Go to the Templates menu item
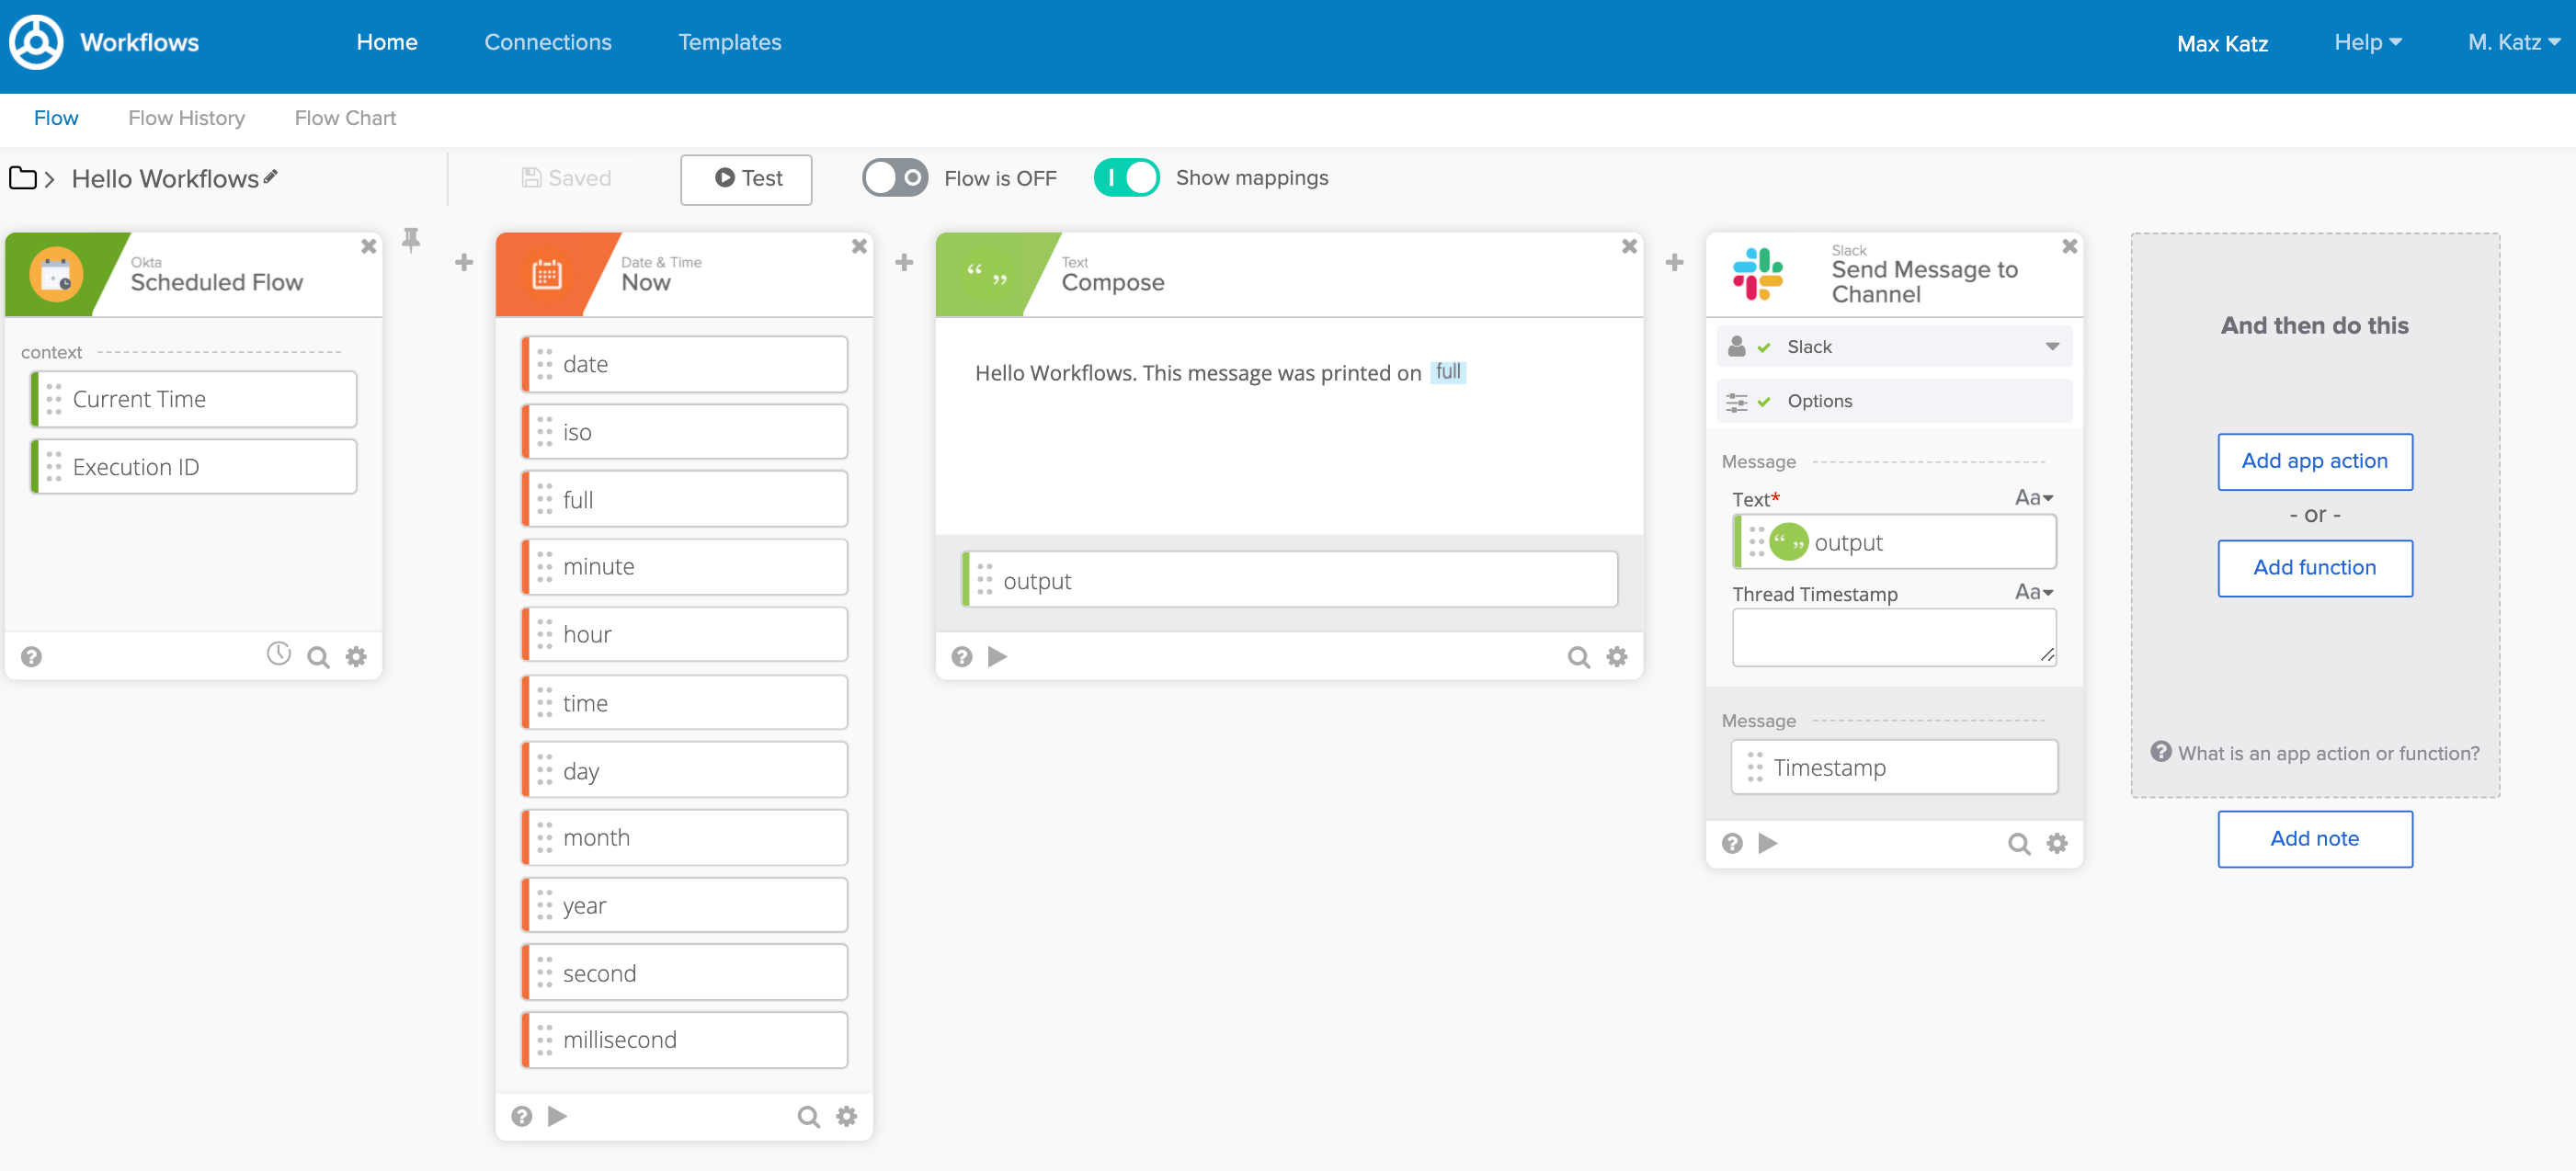The image size is (2576, 1171). [729, 42]
